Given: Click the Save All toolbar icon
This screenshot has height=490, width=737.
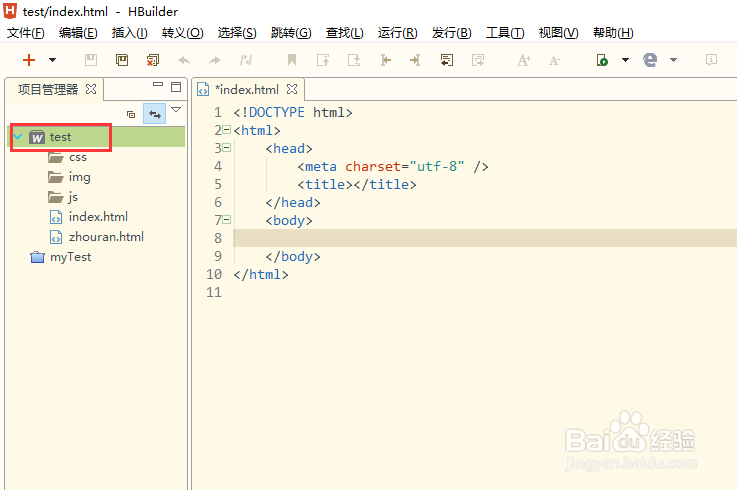Looking at the screenshot, I should pos(122,60).
